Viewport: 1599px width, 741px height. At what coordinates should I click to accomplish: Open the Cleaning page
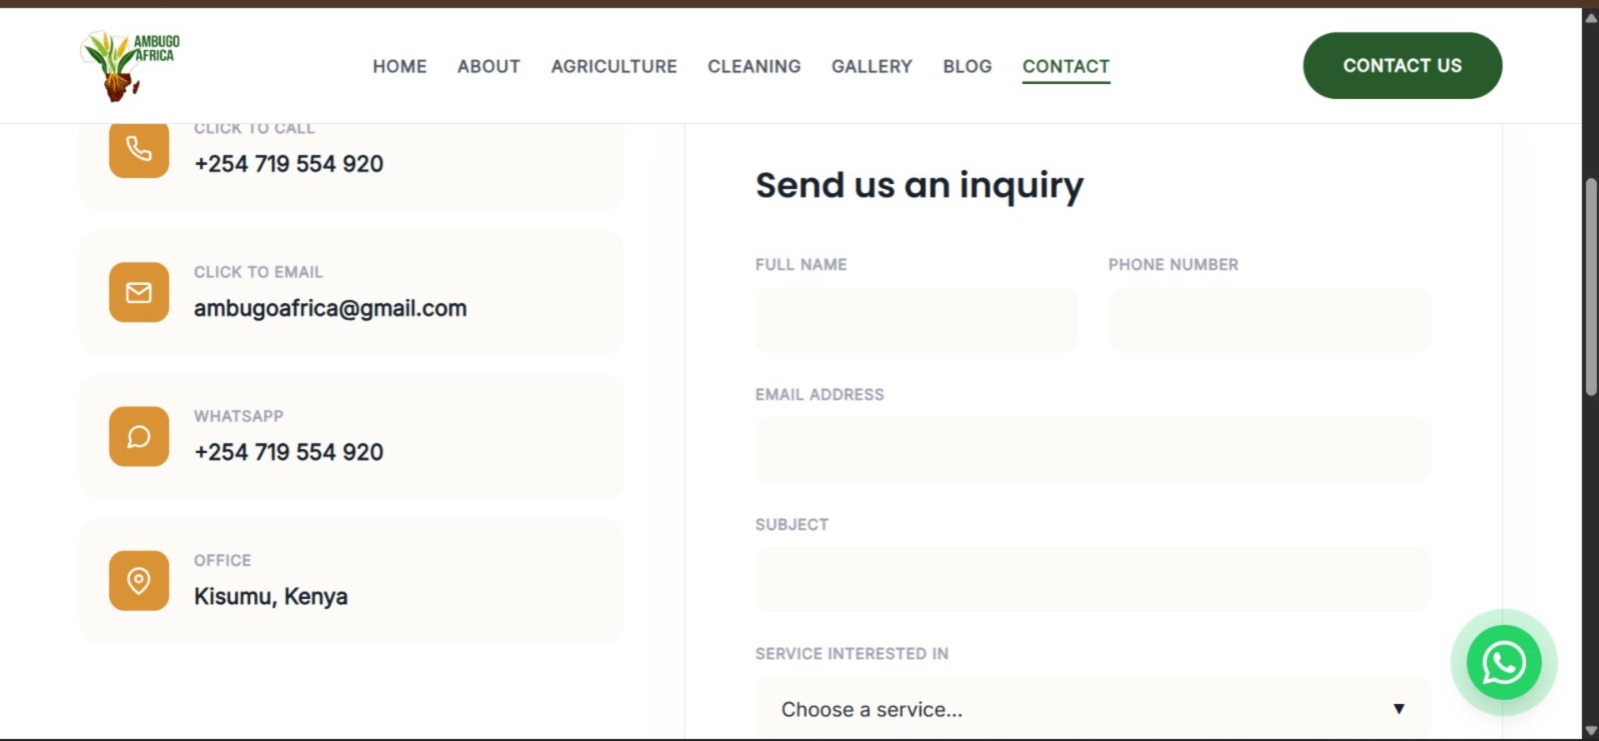pos(754,66)
